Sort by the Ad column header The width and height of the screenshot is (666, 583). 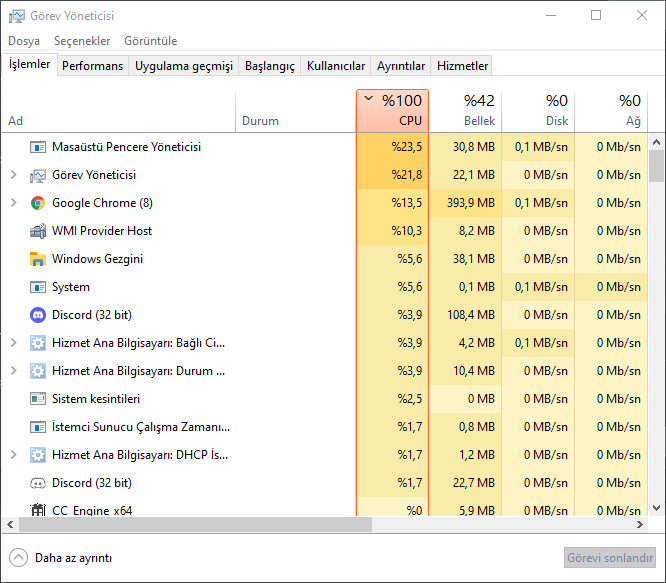pos(118,111)
